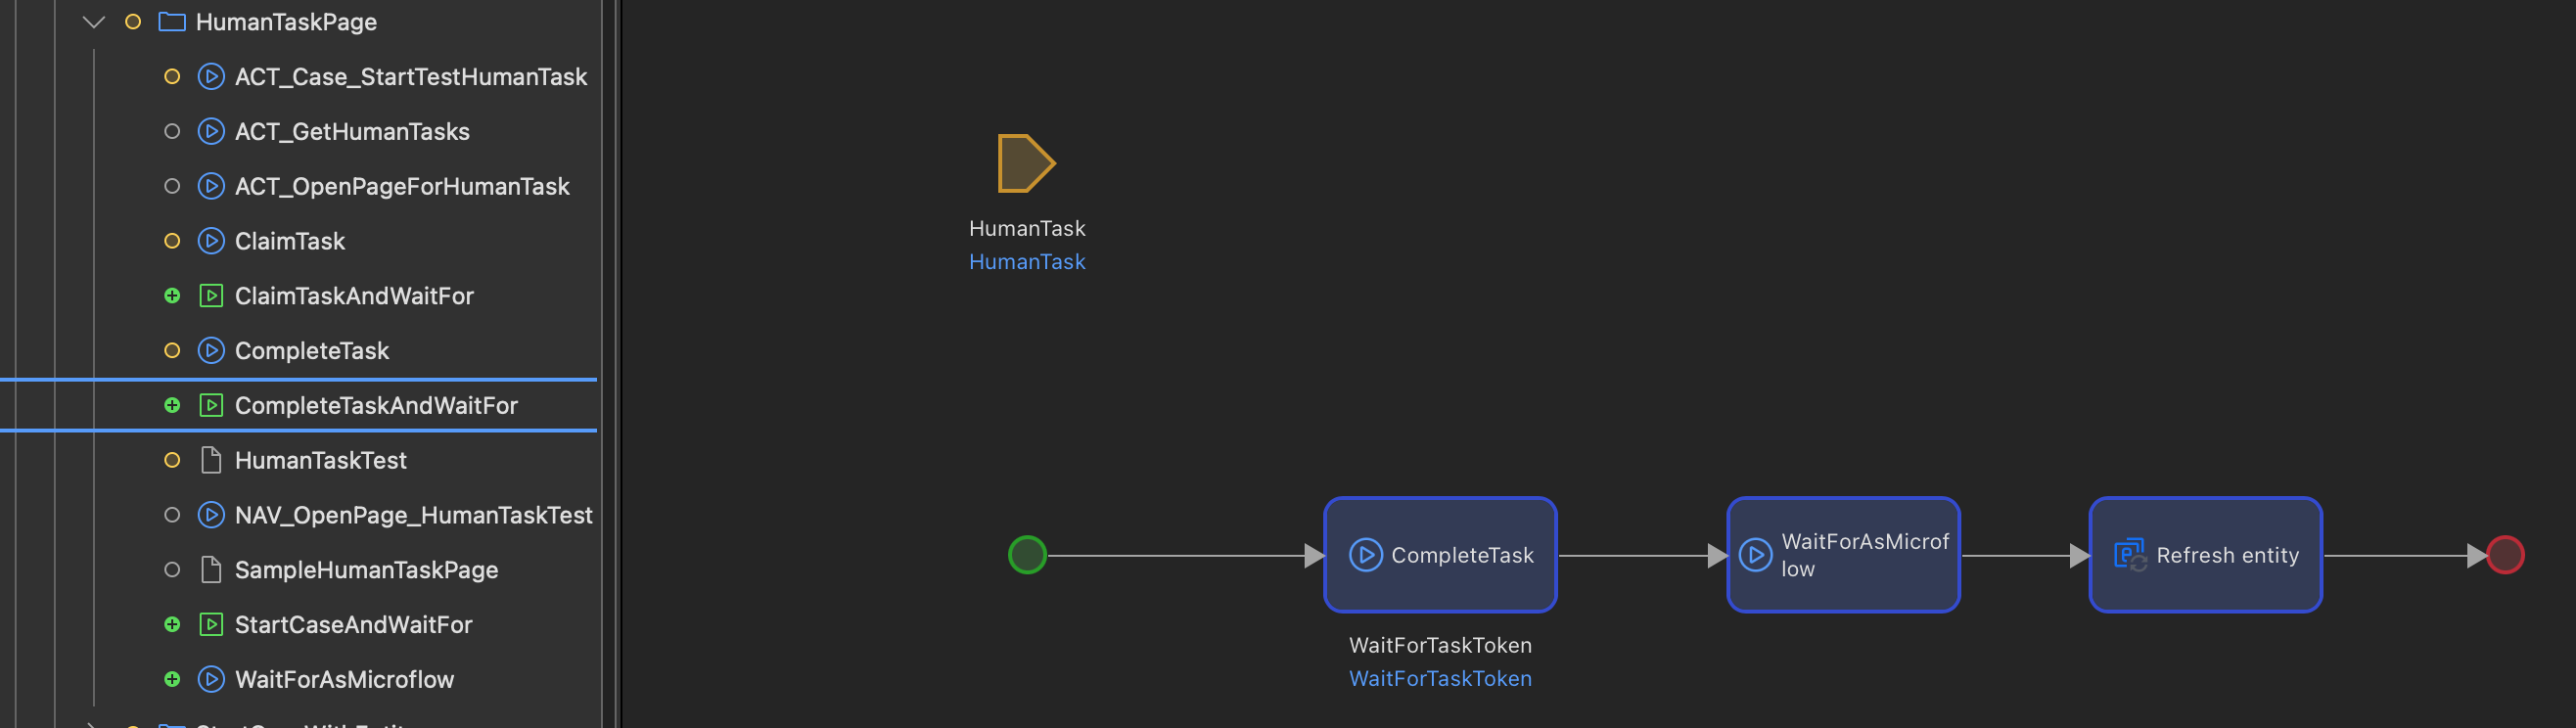Click the green plus status on CompleteTaskAndWaitFor
The image size is (2576, 728).
[172, 406]
